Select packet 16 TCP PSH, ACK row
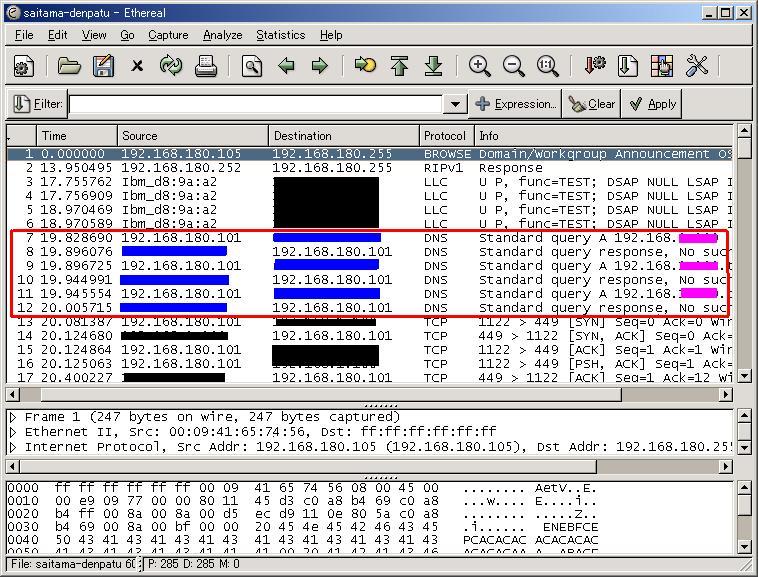This screenshot has height=577, width=758. pyautogui.click(x=370, y=364)
